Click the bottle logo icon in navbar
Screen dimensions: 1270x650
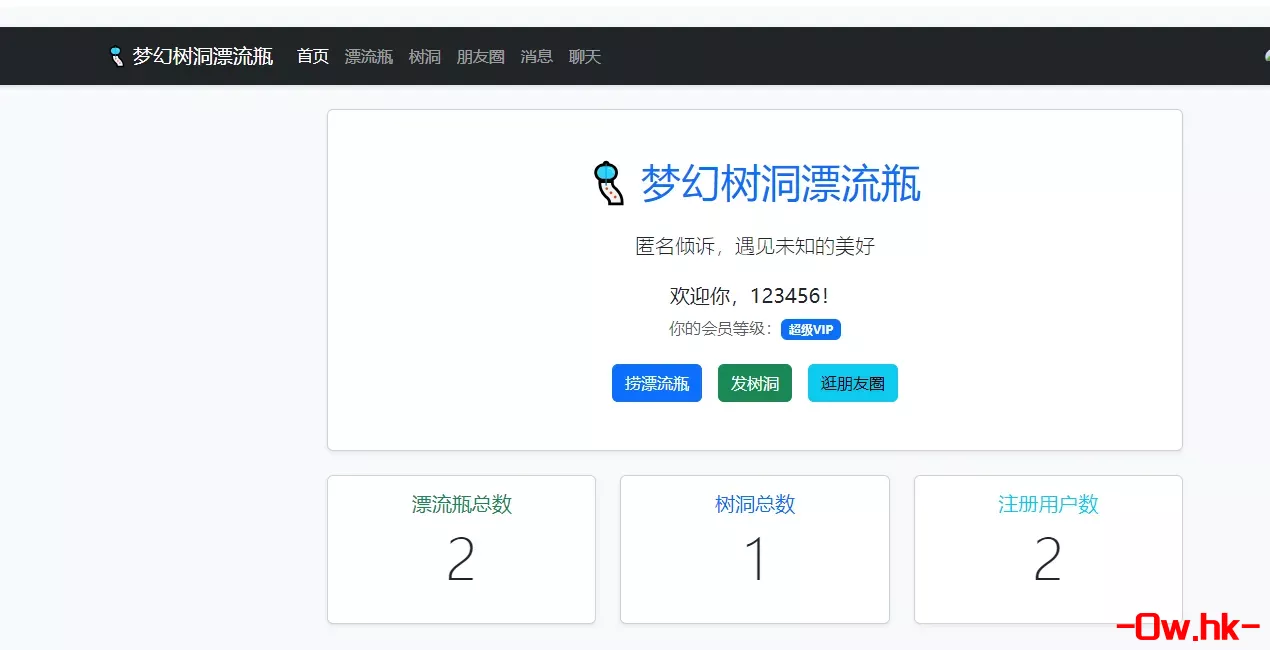pos(117,56)
